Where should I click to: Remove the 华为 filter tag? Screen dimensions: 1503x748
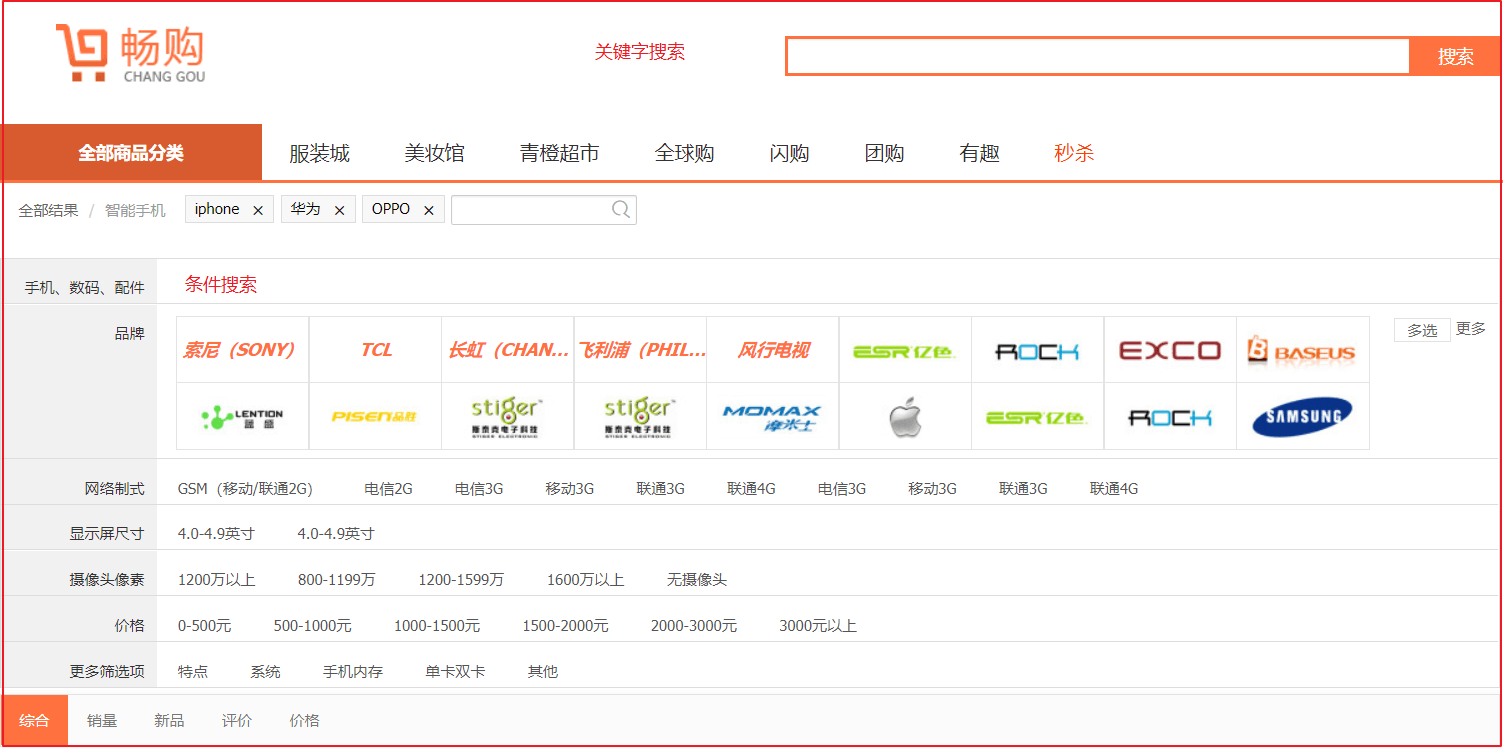tap(339, 210)
